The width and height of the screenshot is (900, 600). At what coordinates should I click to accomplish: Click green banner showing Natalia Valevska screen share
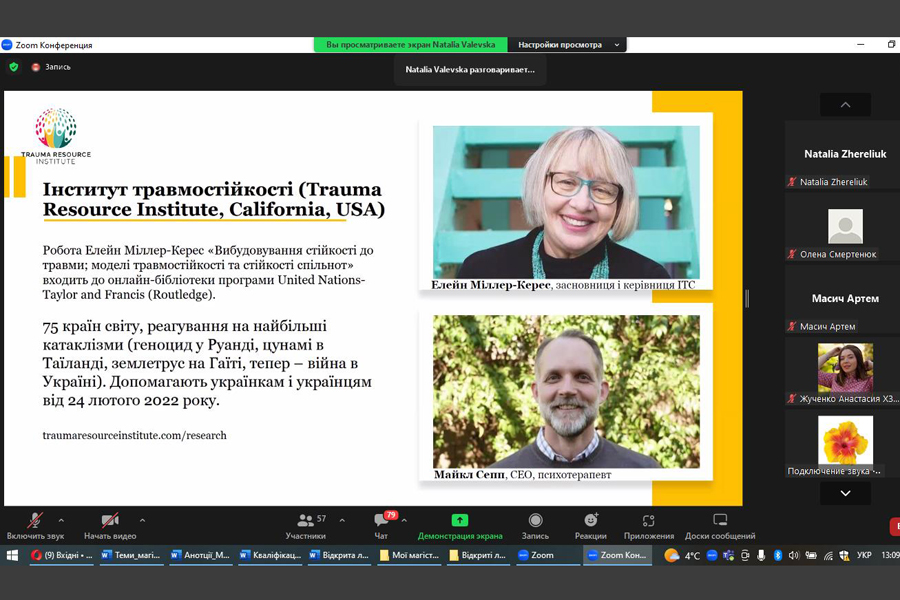click(410, 45)
